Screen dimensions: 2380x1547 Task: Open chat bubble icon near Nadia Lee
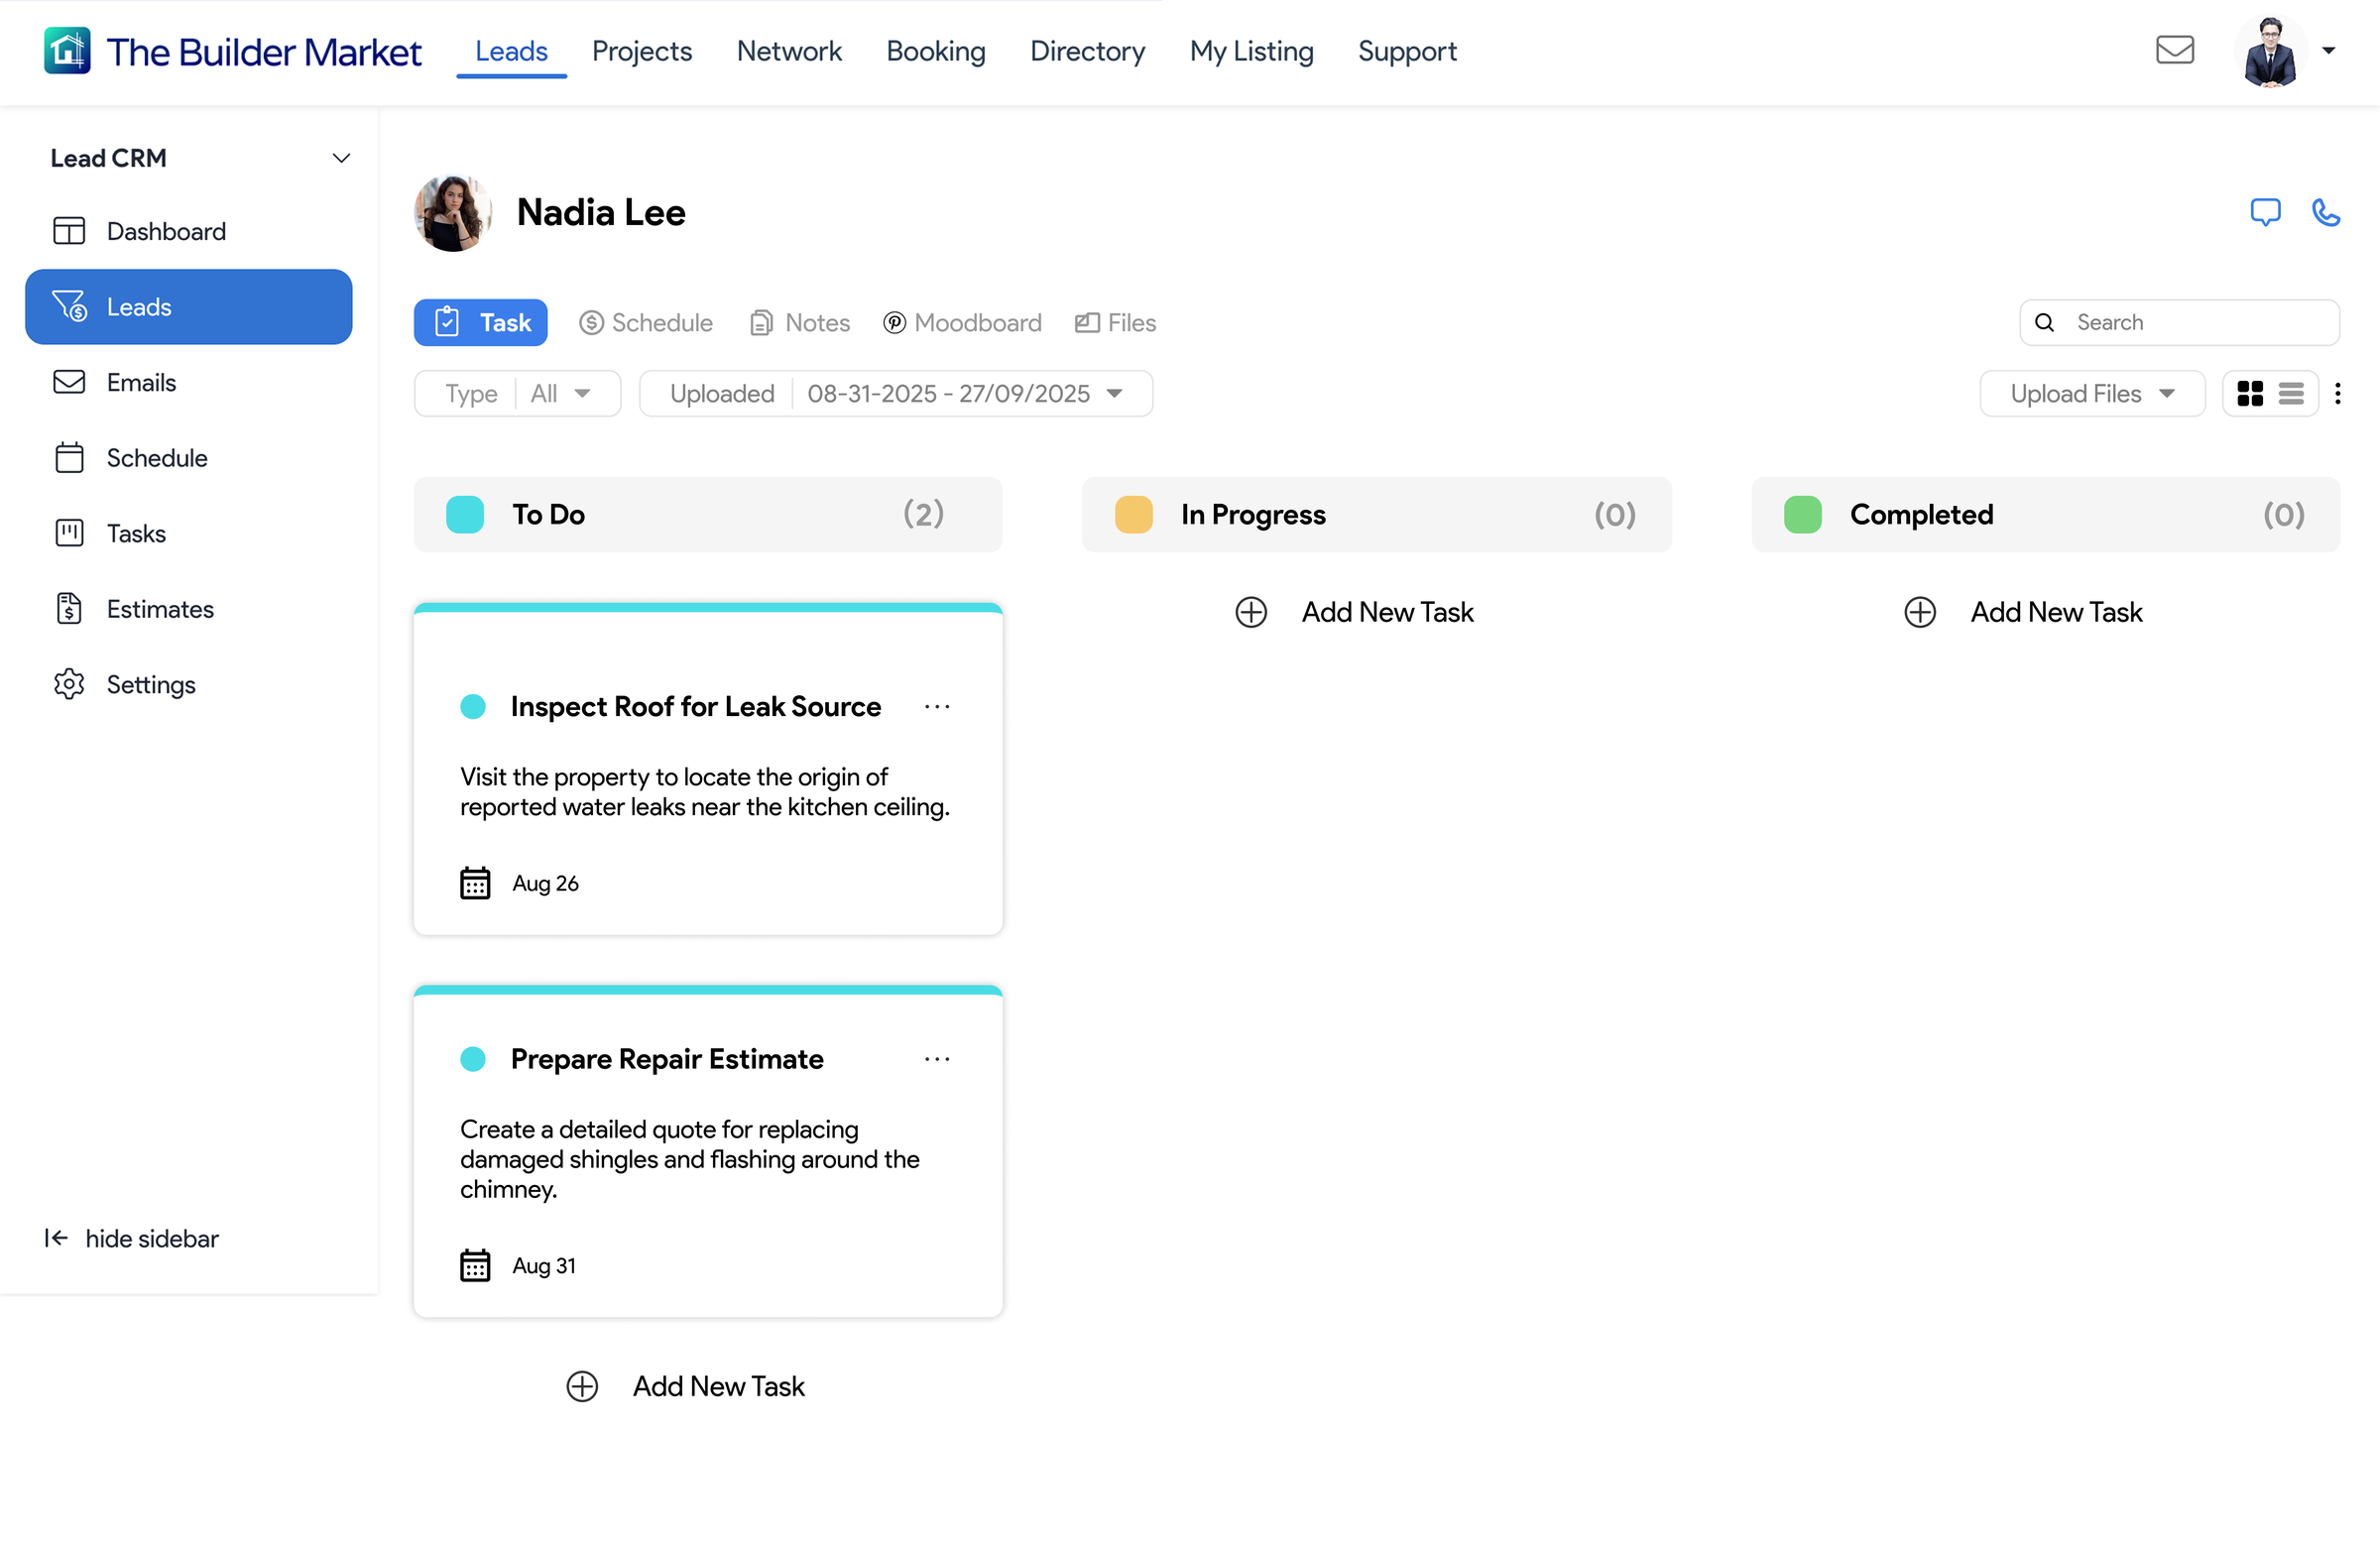click(x=2264, y=213)
